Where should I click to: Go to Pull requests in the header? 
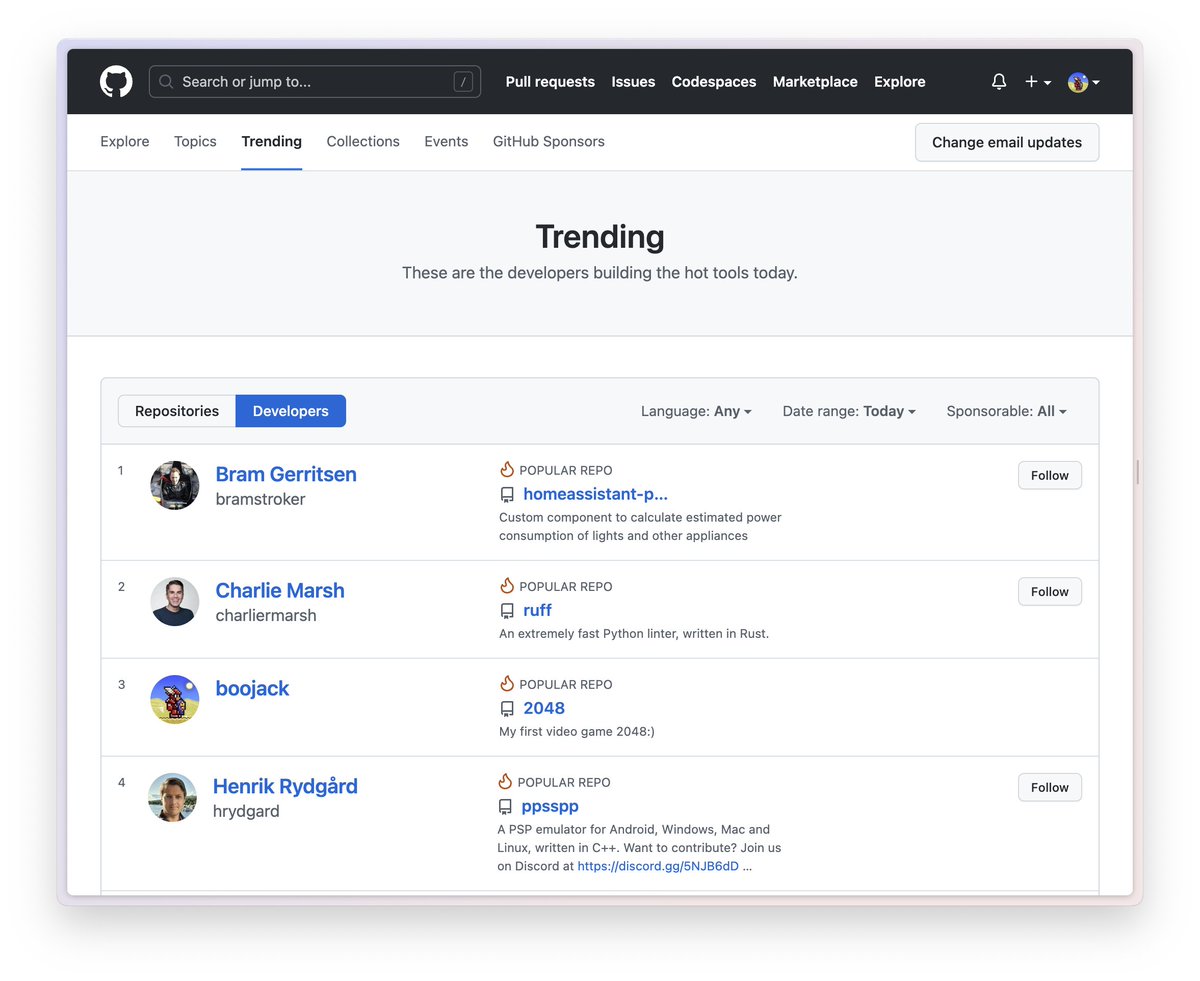point(550,82)
